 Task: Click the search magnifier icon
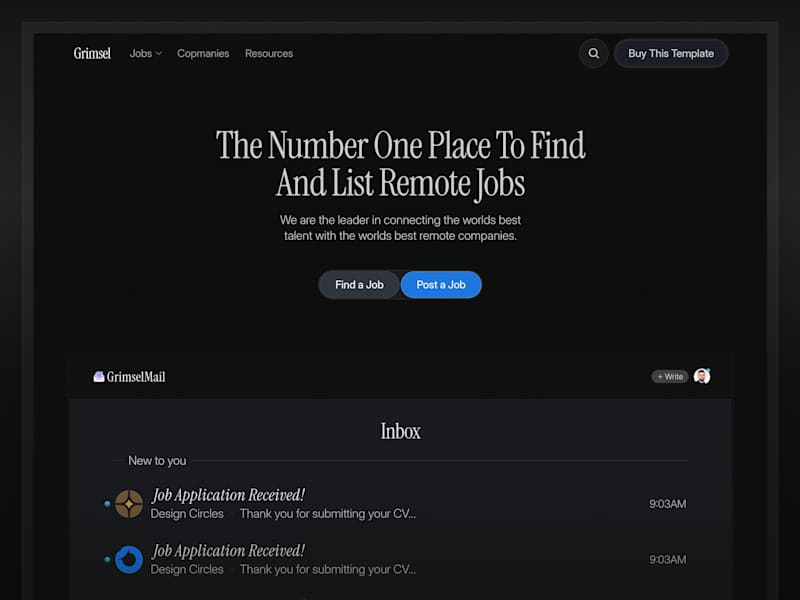click(x=593, y=53)
